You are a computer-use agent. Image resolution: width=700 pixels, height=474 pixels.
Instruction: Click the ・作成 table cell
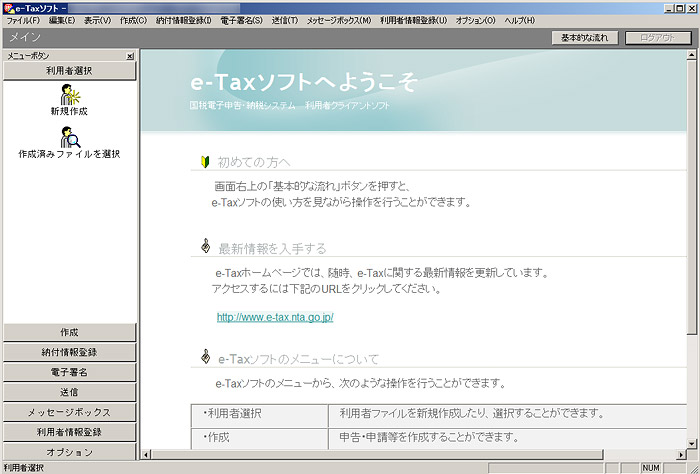[259, 438]
